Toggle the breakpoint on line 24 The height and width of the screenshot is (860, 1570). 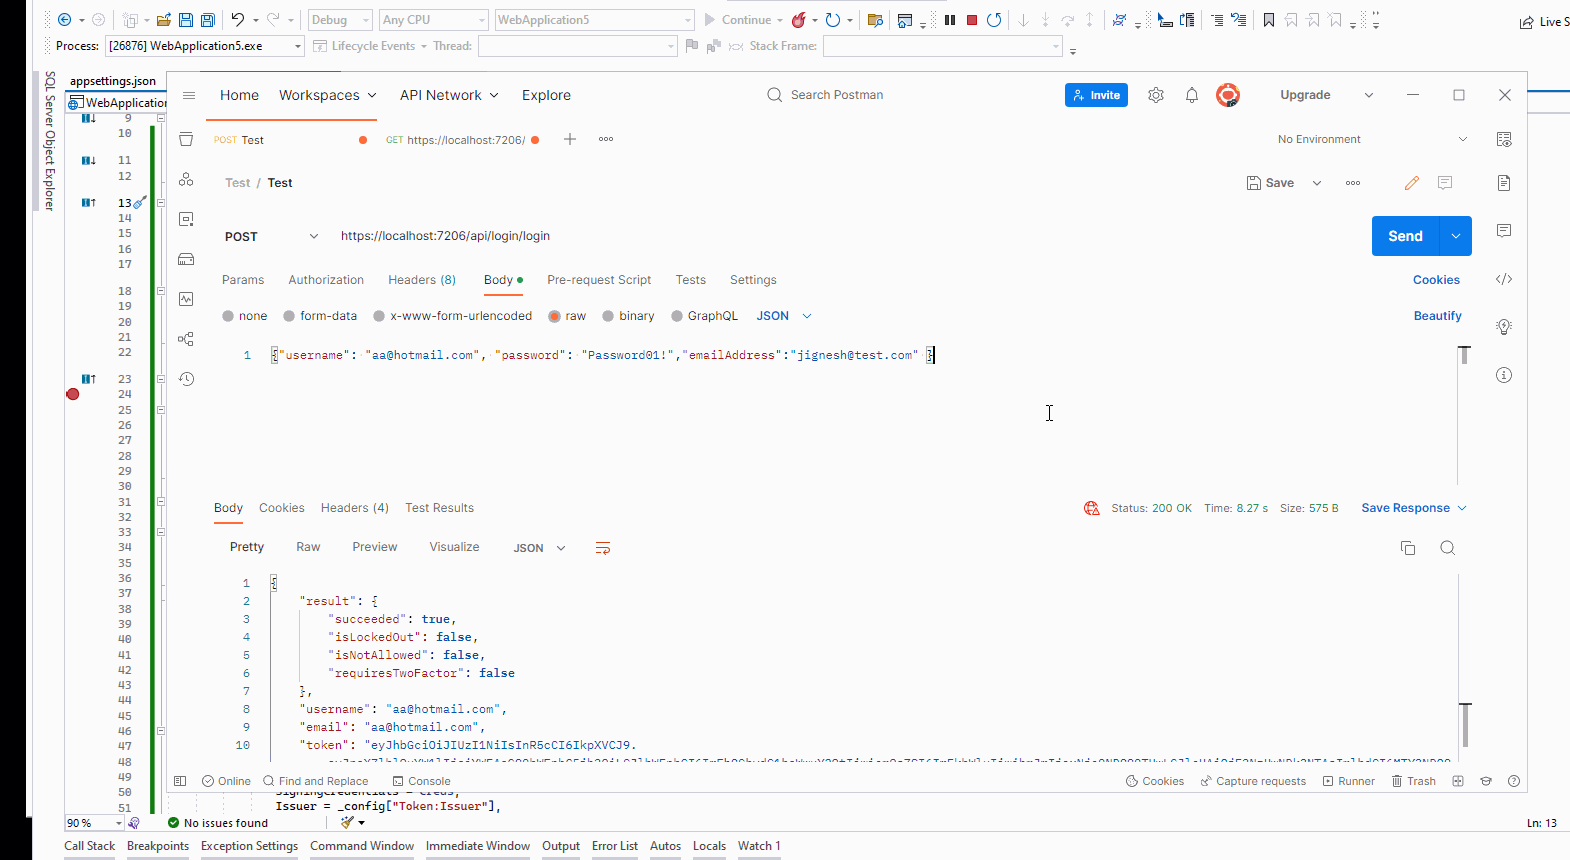[73, 394]
